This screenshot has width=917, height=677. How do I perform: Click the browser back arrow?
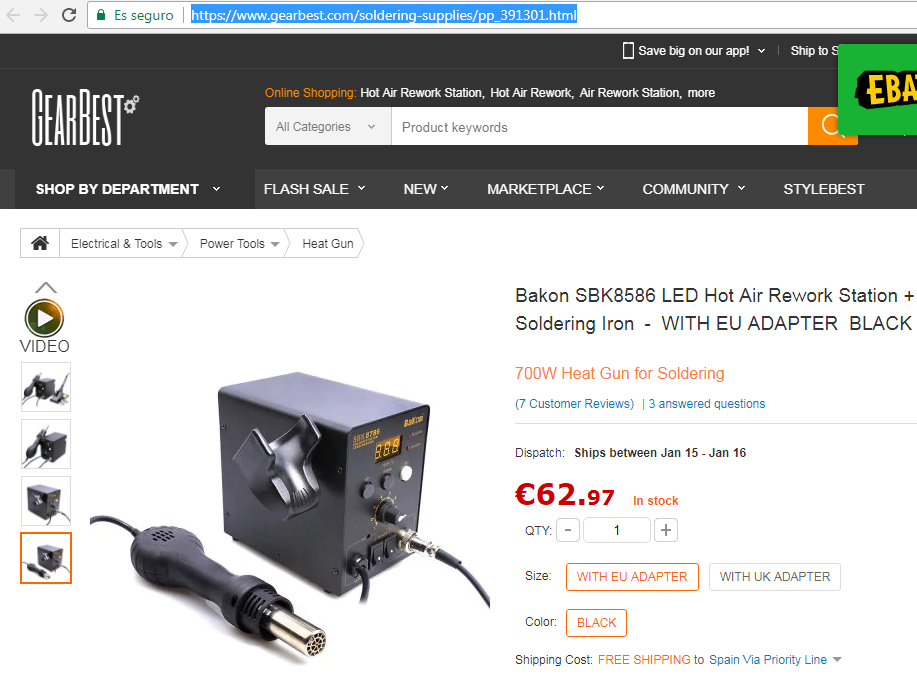[x=13, y=15]
